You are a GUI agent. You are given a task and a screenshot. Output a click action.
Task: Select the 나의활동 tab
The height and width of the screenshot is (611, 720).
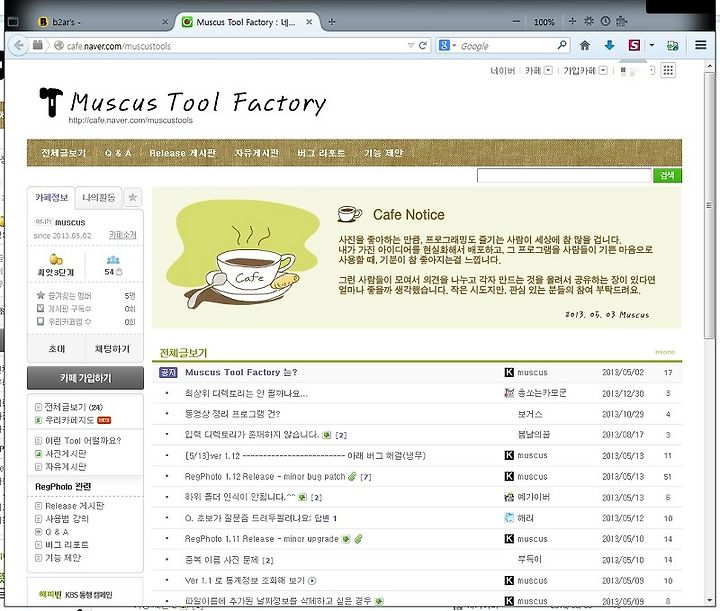[x=99, y=197]
